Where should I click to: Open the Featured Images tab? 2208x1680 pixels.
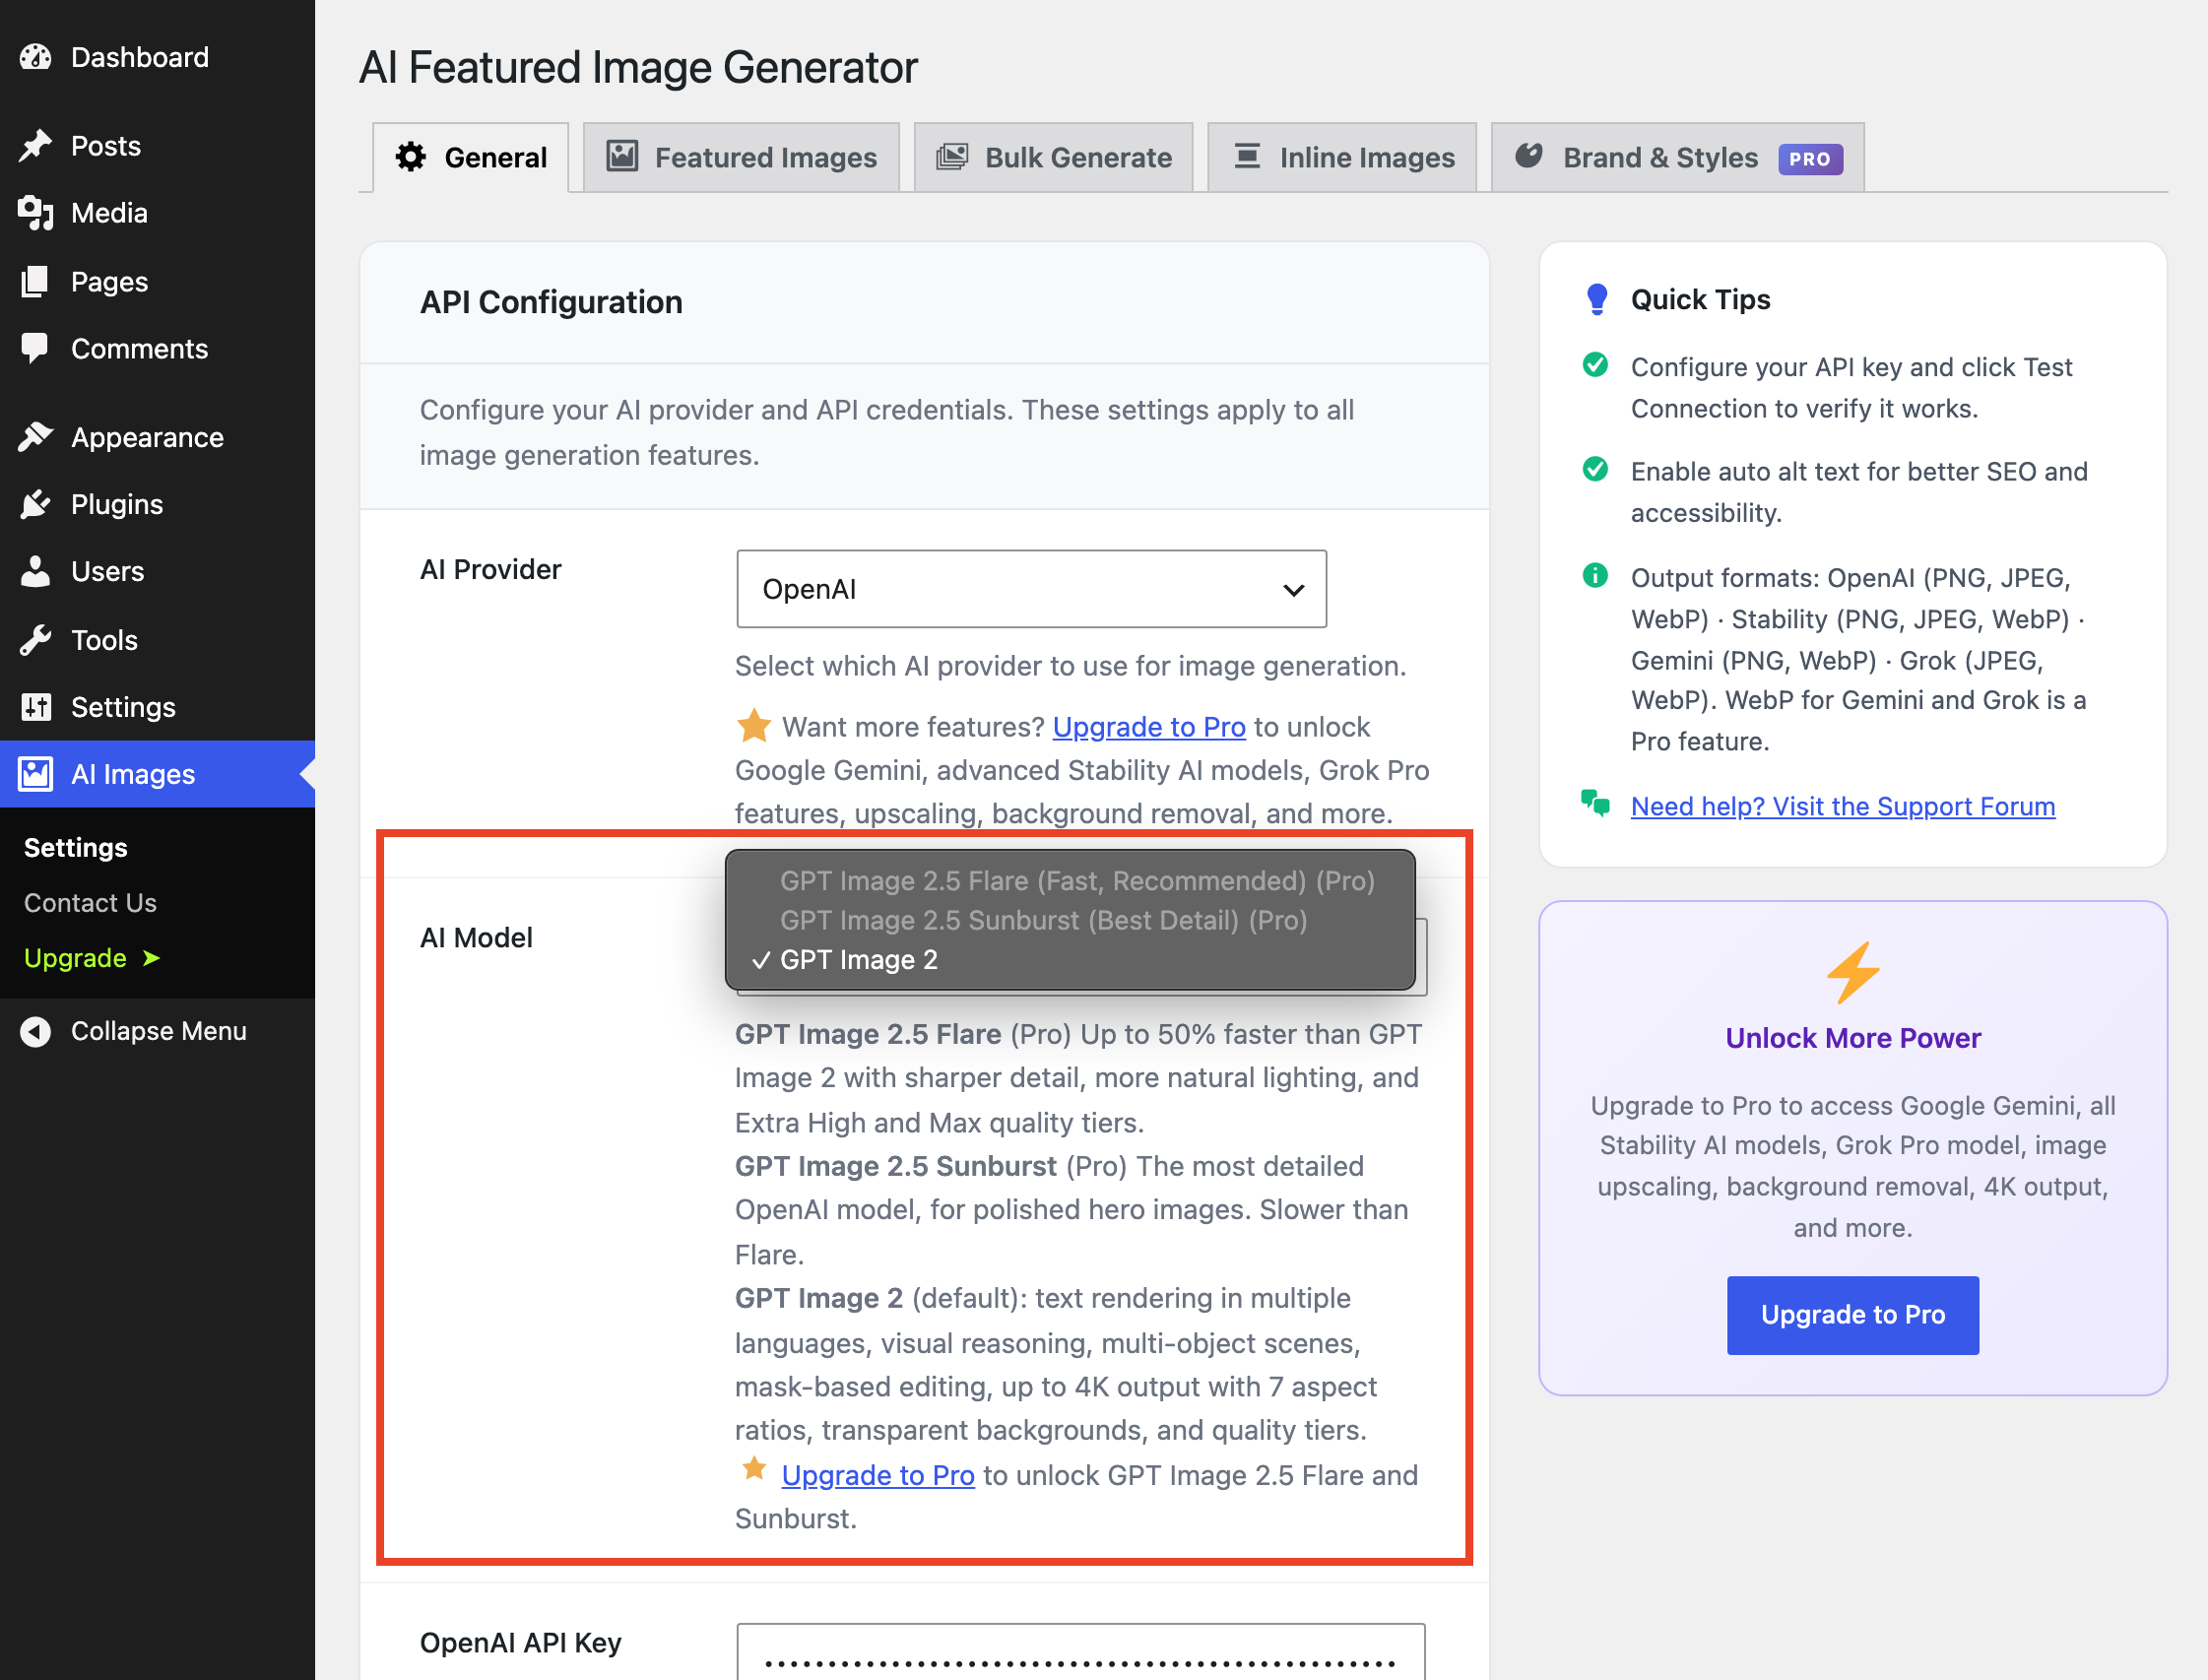click(x=741, y=157)
